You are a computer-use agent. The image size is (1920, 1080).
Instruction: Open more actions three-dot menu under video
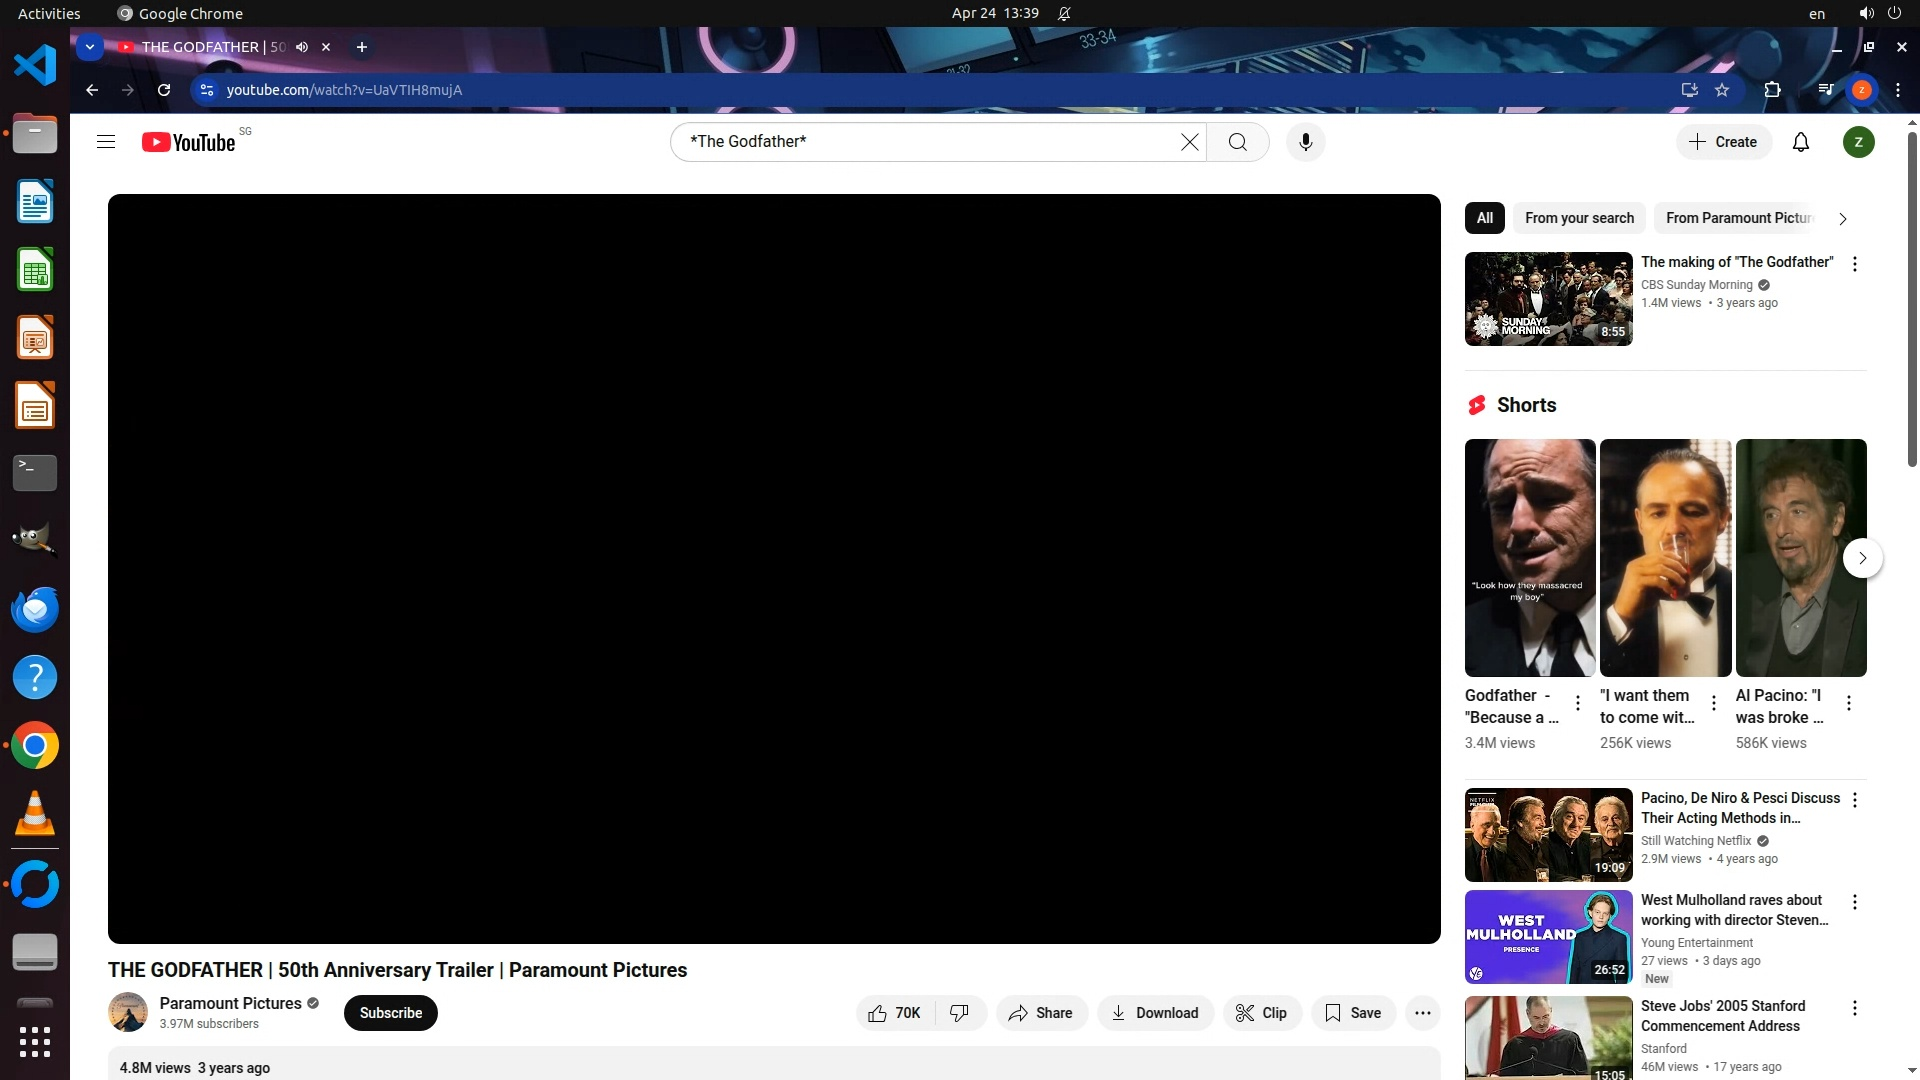(1422, 1013)
